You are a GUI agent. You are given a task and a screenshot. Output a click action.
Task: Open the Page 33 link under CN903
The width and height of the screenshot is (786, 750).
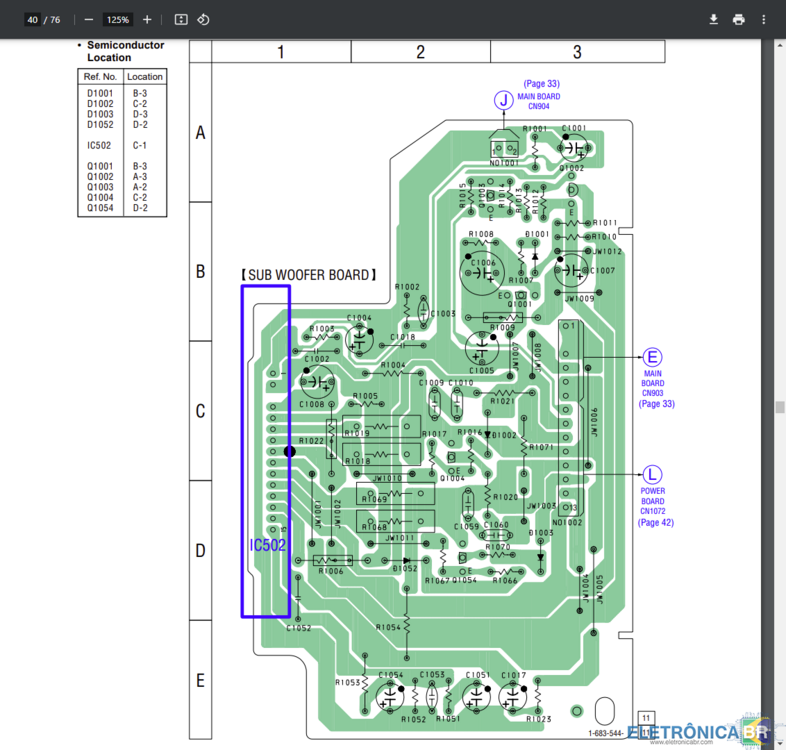656,404
